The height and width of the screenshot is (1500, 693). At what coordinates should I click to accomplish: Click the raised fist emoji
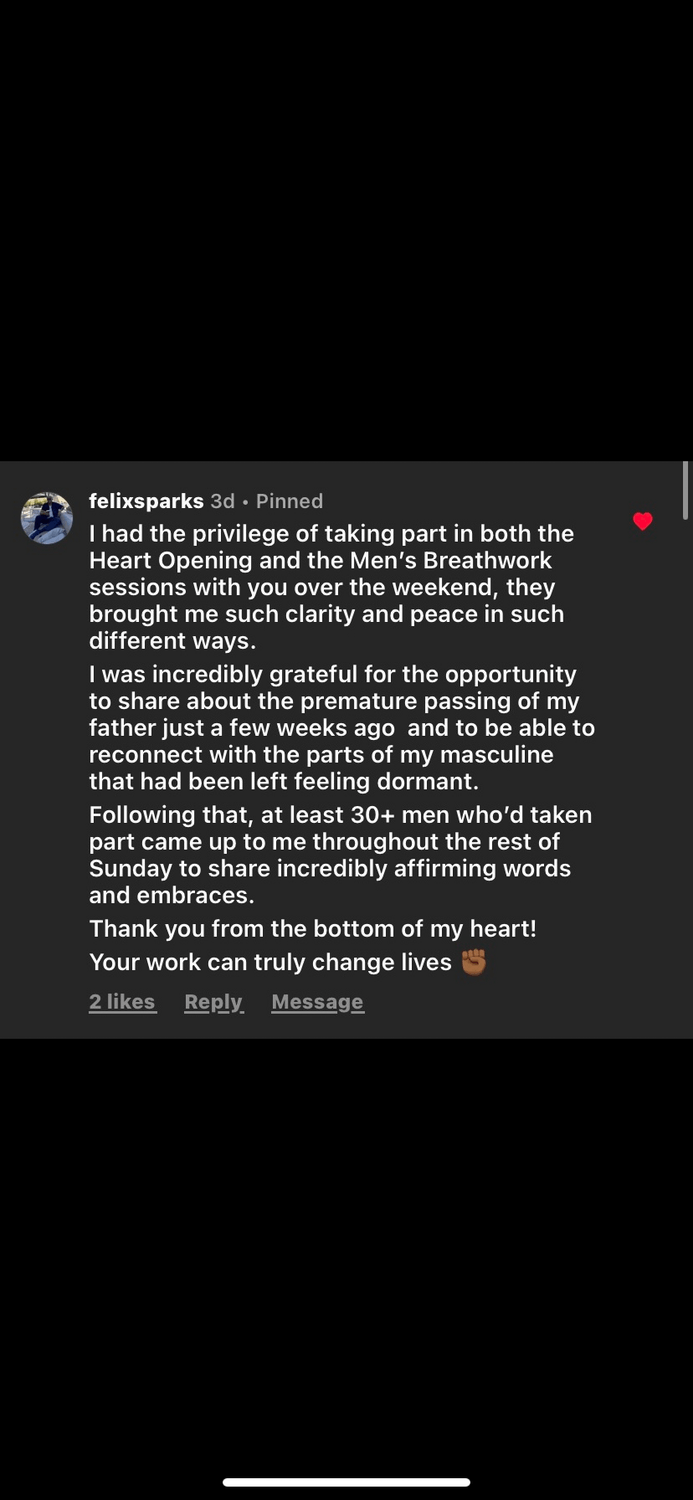pyautogui.click(x=473, y=962)
